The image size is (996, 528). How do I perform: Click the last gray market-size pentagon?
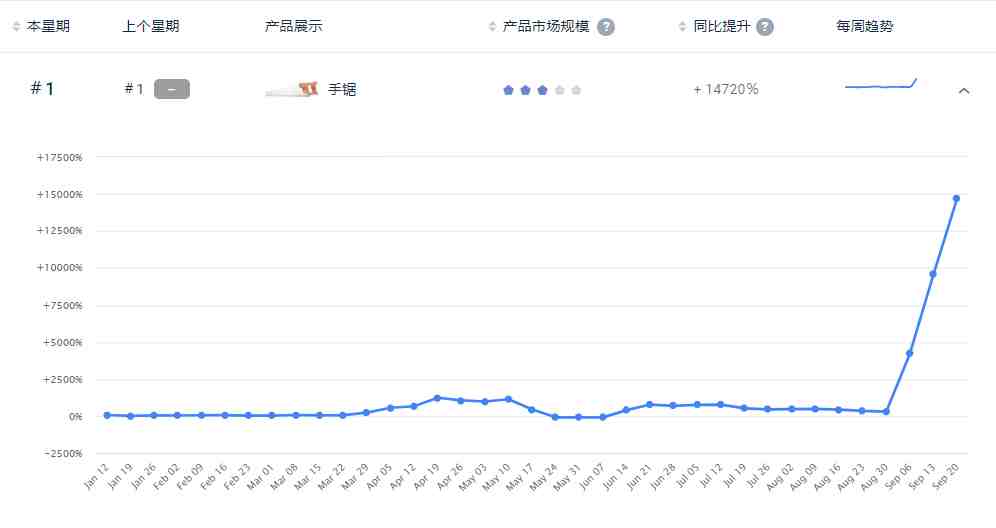click(576, 90)
